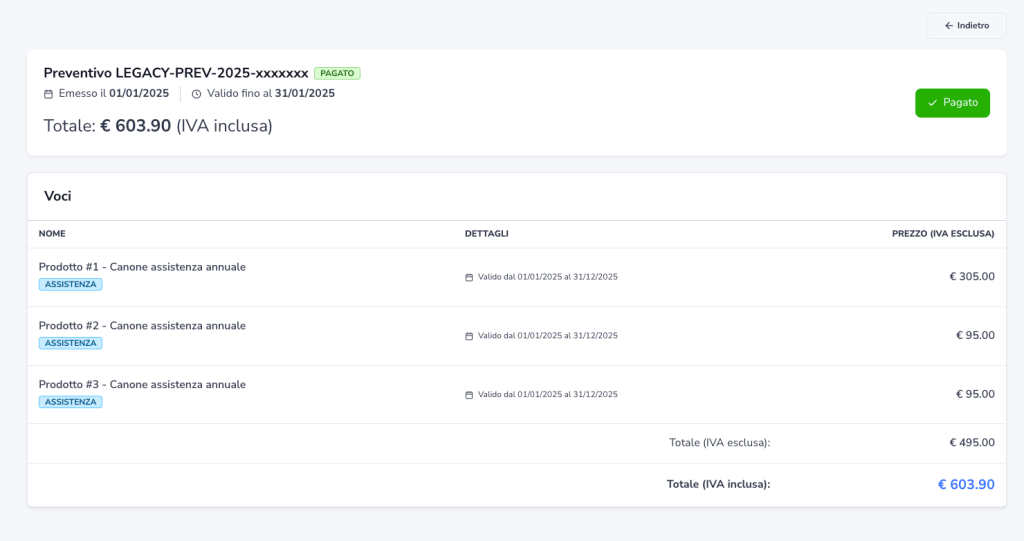Click the left arrow icon in Indietro

tap(949, 26)
